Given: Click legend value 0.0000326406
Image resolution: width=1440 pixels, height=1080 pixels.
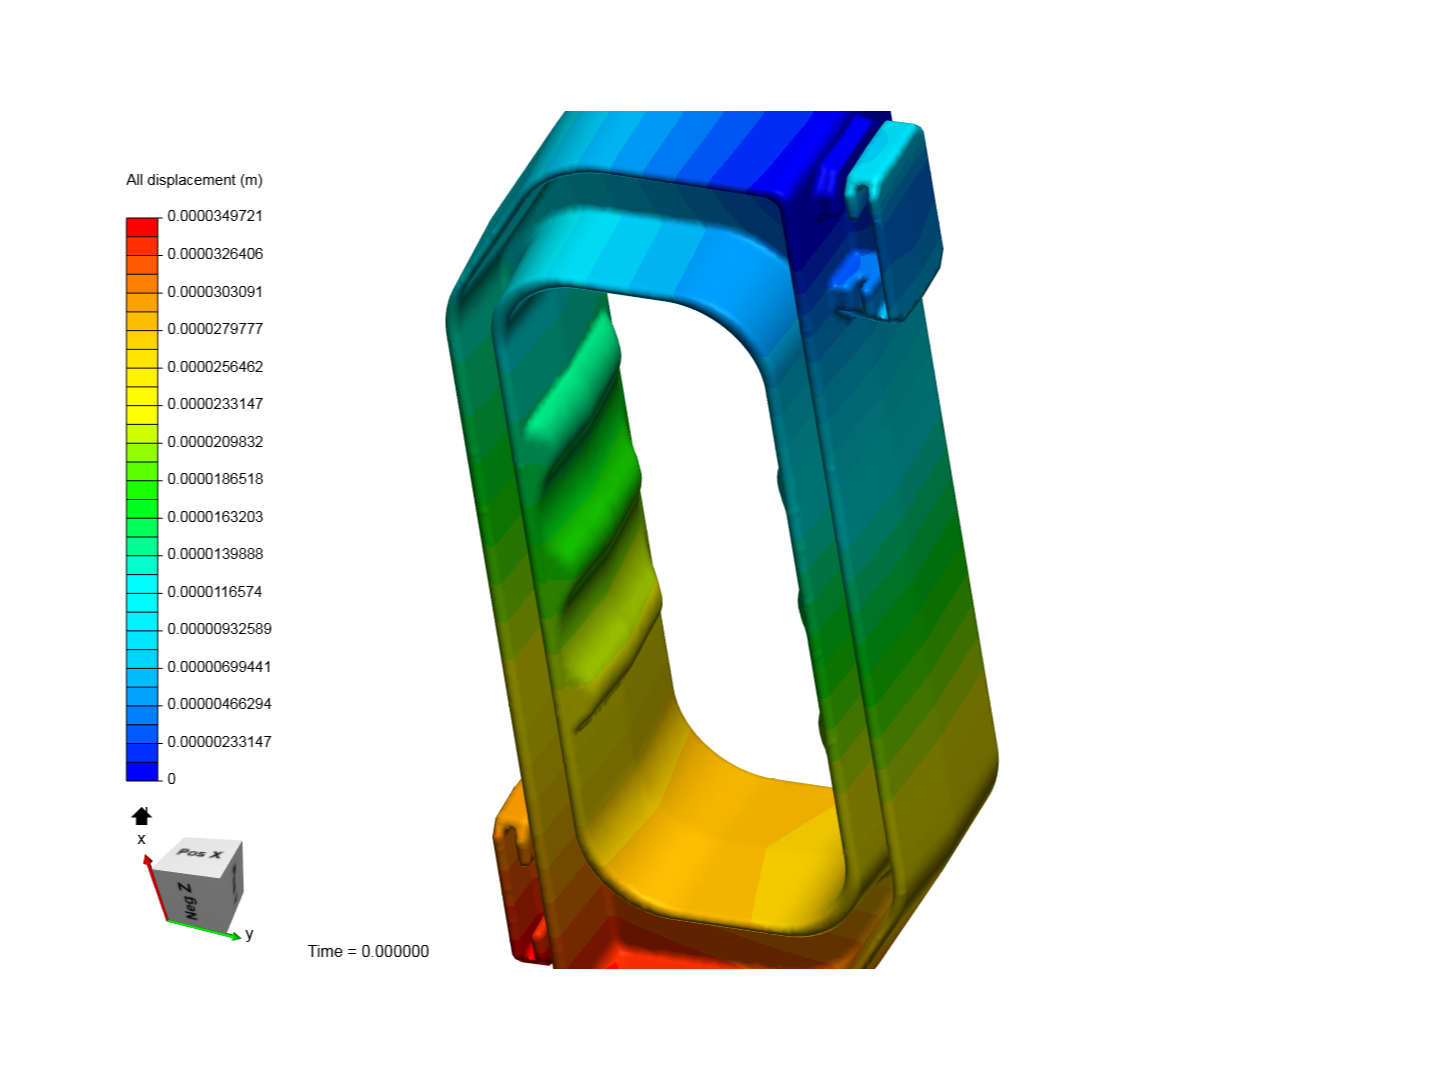Looking at the screenshot, I should (x=215, y=254).
